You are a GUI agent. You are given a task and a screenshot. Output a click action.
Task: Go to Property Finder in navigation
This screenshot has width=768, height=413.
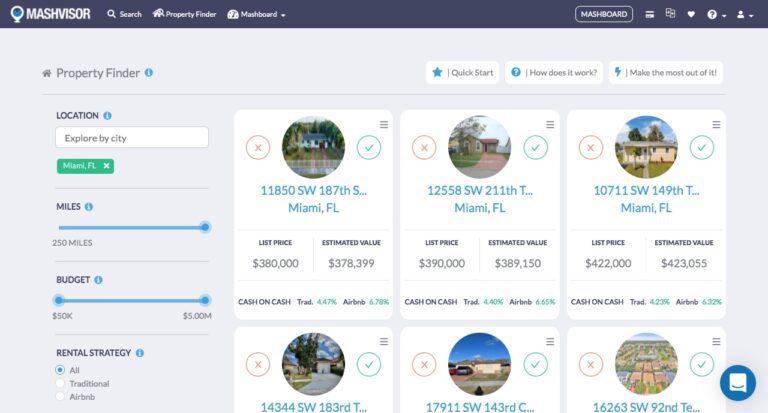tap(184, 15)
